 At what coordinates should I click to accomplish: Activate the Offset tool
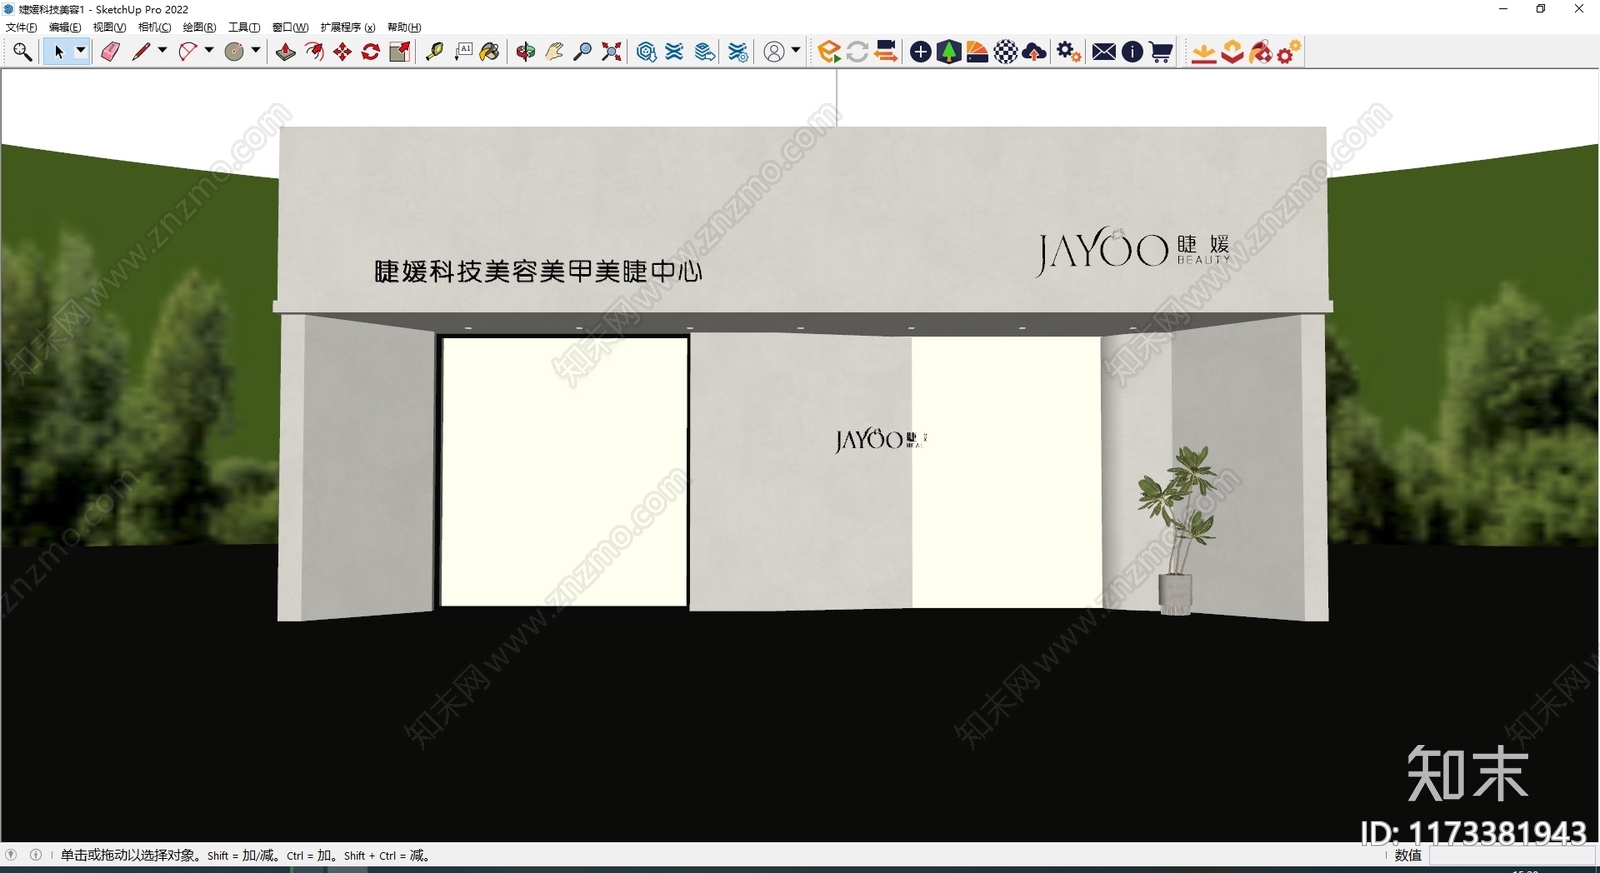(x=314, y=52)
